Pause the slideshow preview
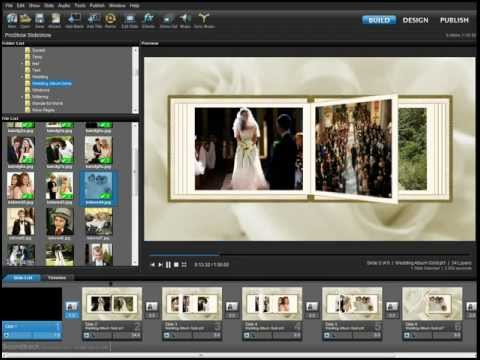Screen dimensions: 480x360 tap(168, 265)
